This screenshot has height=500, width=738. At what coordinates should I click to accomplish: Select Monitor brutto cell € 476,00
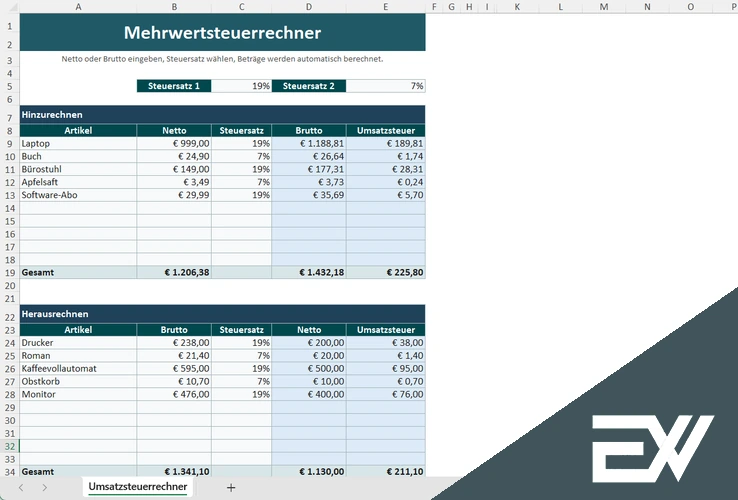tap(174, 395)
